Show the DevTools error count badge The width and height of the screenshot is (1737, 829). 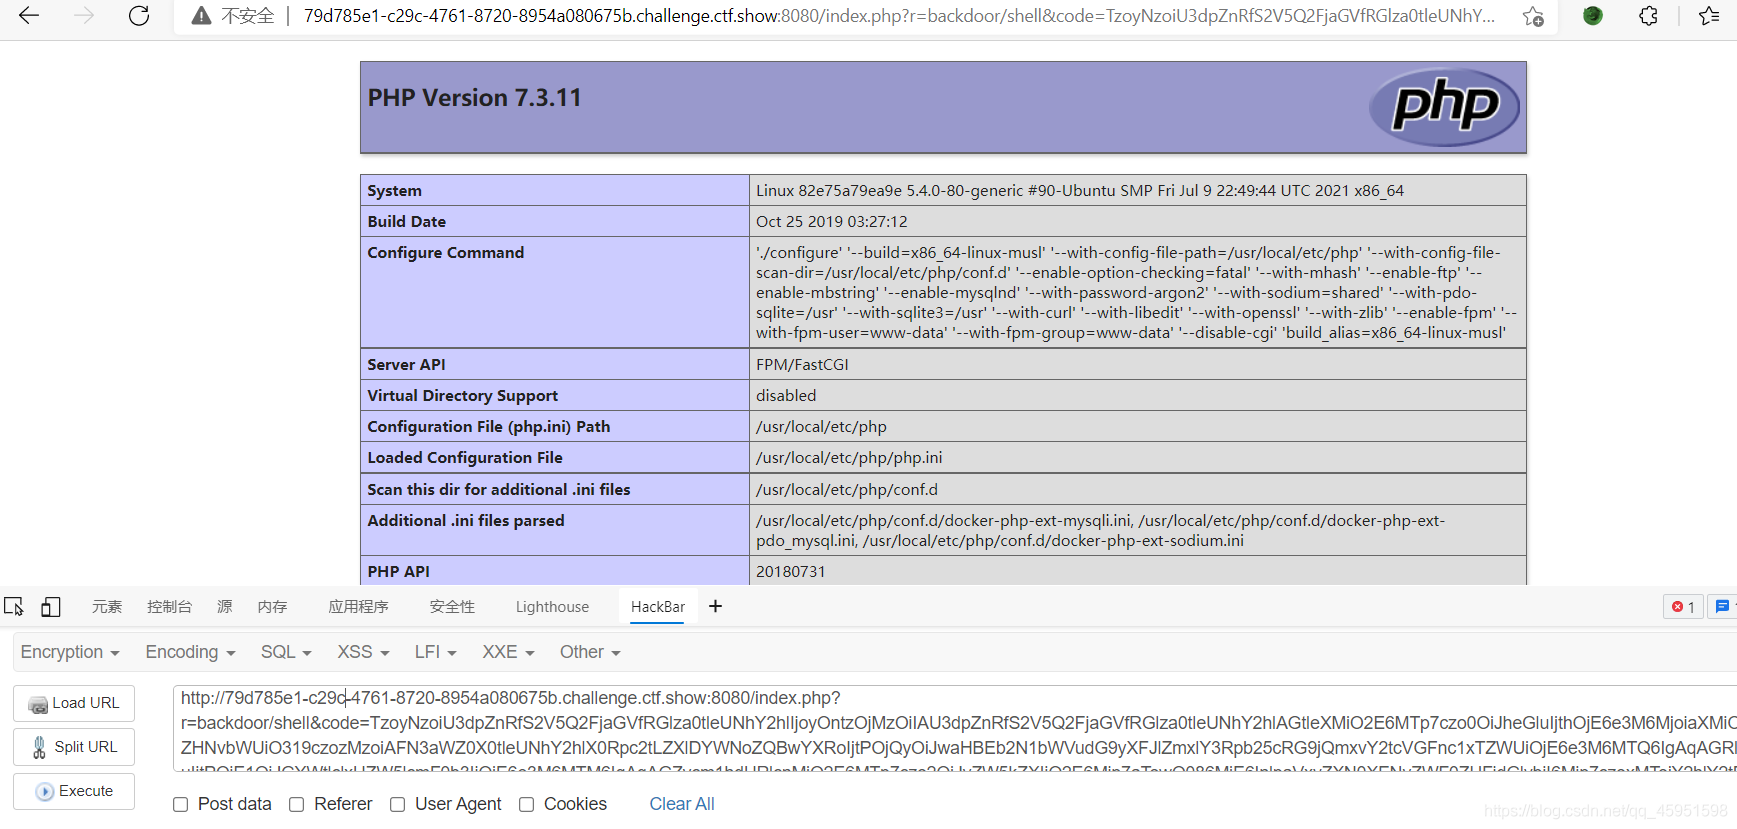(1683, 607)
